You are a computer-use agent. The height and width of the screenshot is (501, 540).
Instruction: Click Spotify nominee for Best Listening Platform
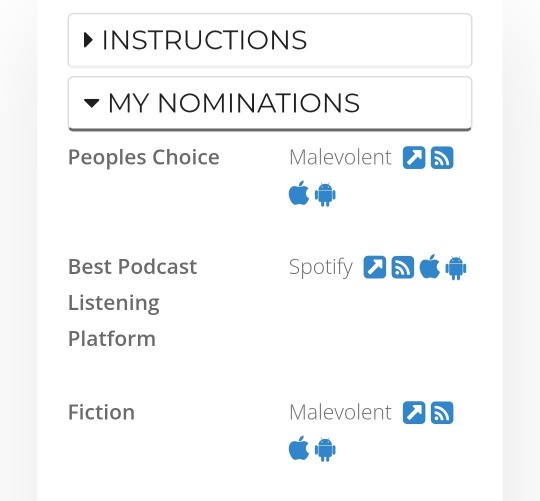321,267
